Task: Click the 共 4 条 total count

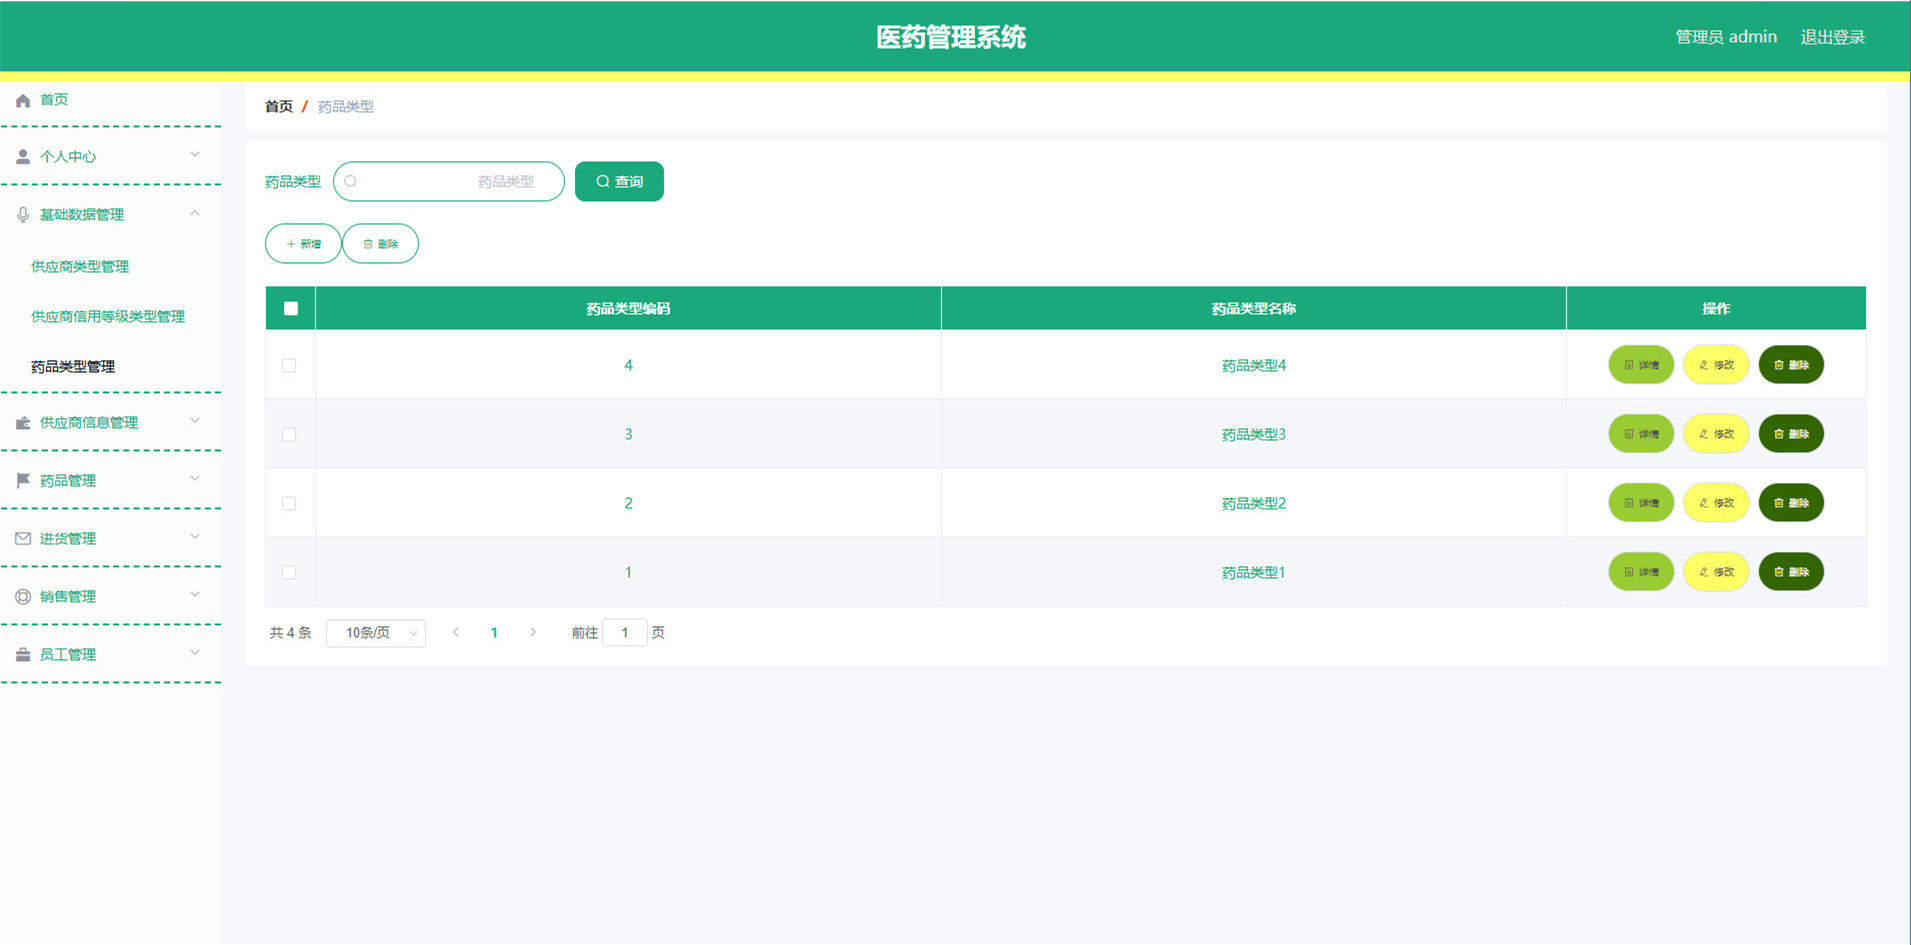Action: click(x=290, y=633)
